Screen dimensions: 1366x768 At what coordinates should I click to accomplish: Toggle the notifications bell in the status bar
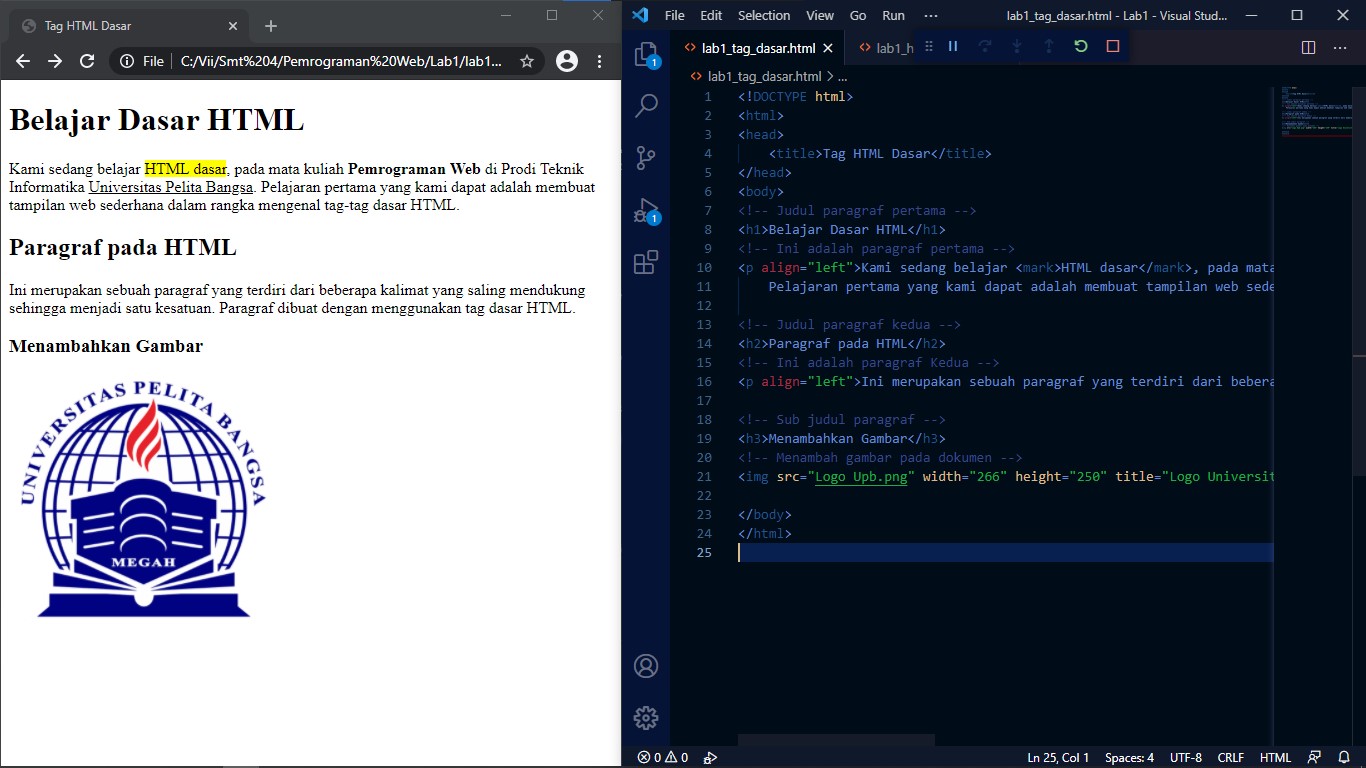[1342, 757]
